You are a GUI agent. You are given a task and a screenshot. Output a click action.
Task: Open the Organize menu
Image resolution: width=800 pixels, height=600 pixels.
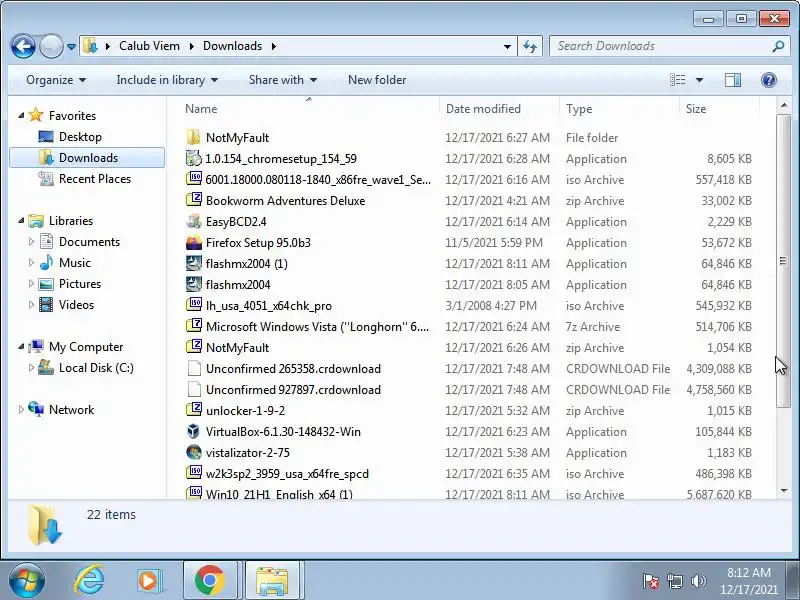click(56, 80)
